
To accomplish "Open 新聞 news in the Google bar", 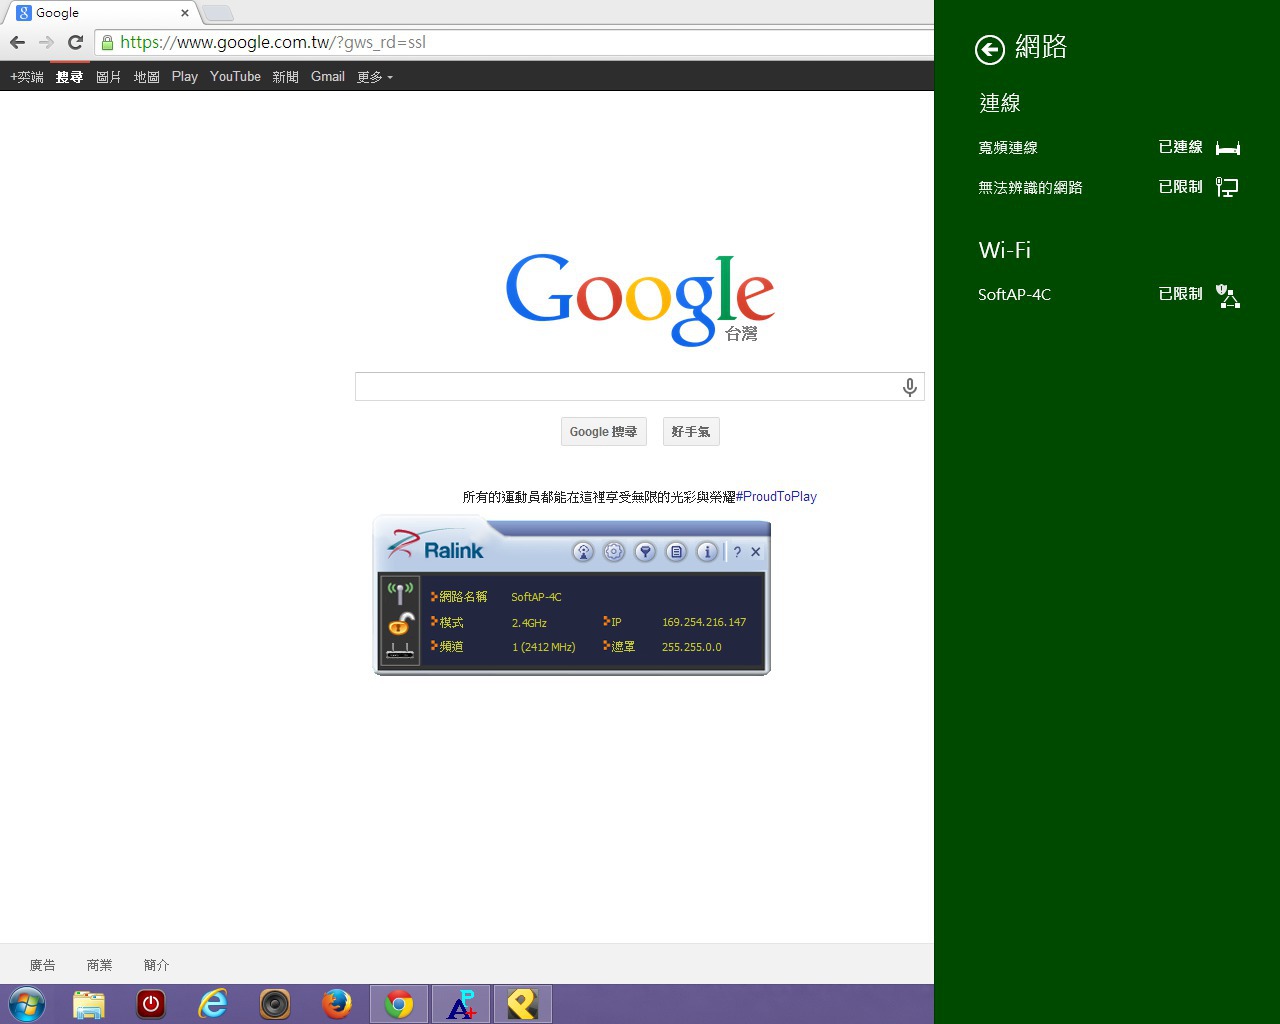I will 286,77.
